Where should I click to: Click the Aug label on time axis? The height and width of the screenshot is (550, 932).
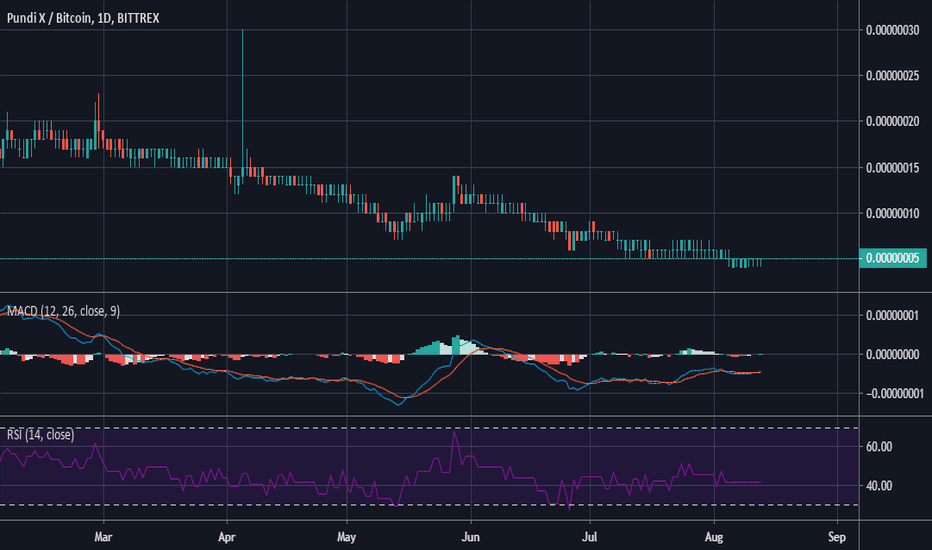714,537
